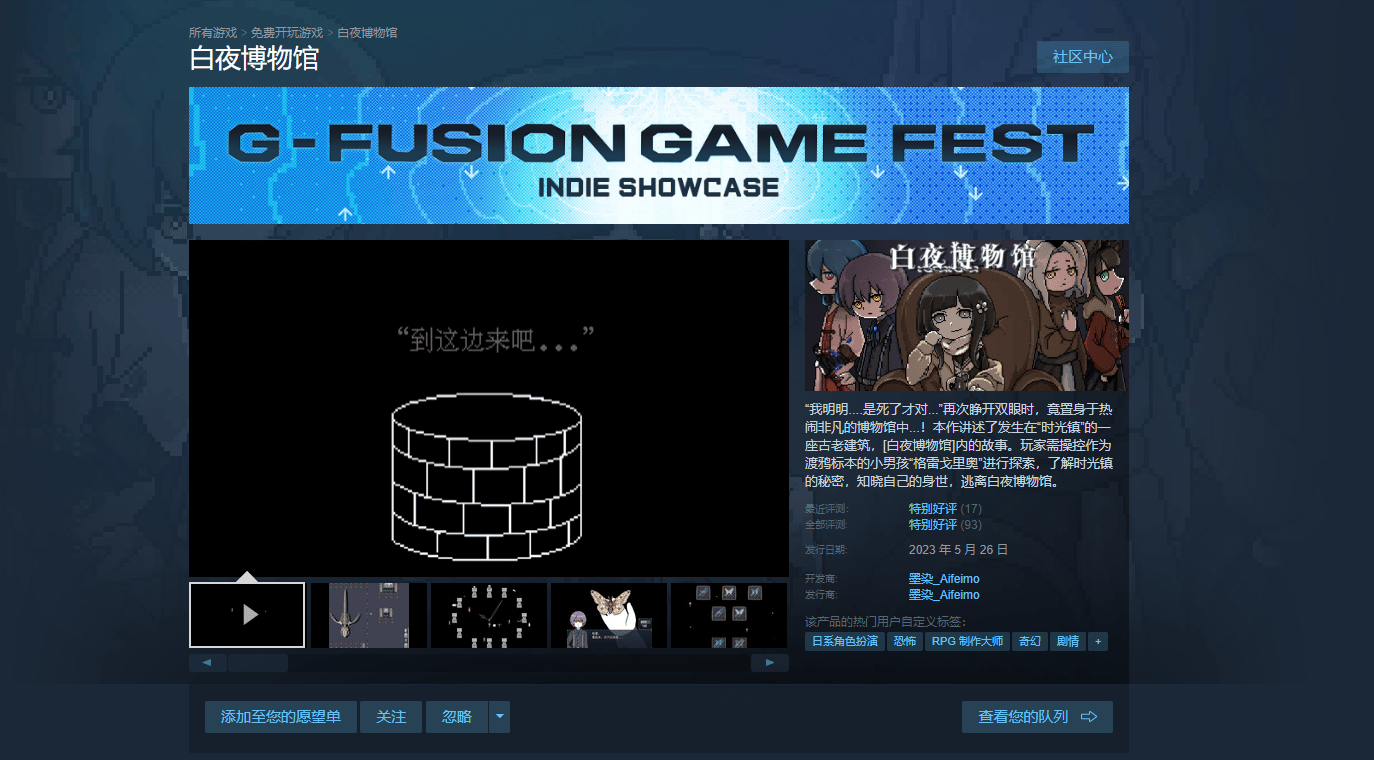The width and height of the screenshot is (1374, 760).
Task: Click 添加至您的愿望单 button
Action: tap(281, 717)
